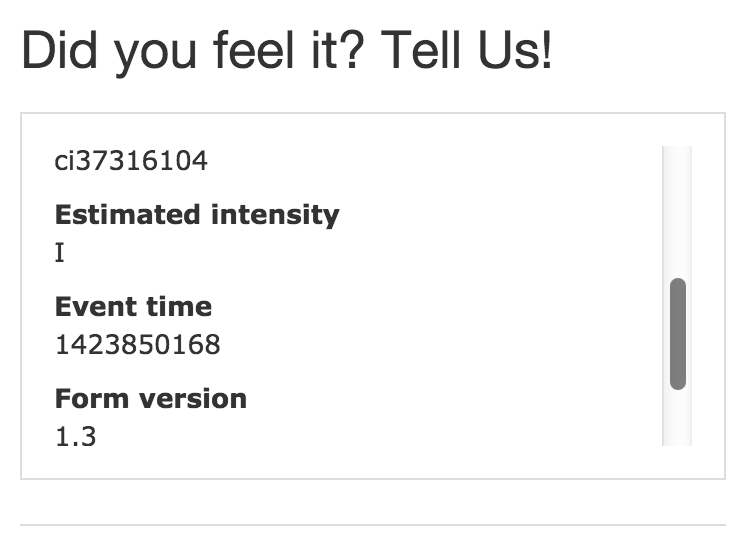Click scrollbar track below the thumb
Image resolution: width=752 pixels, height=550 pixels.
[x=677, y=418]
